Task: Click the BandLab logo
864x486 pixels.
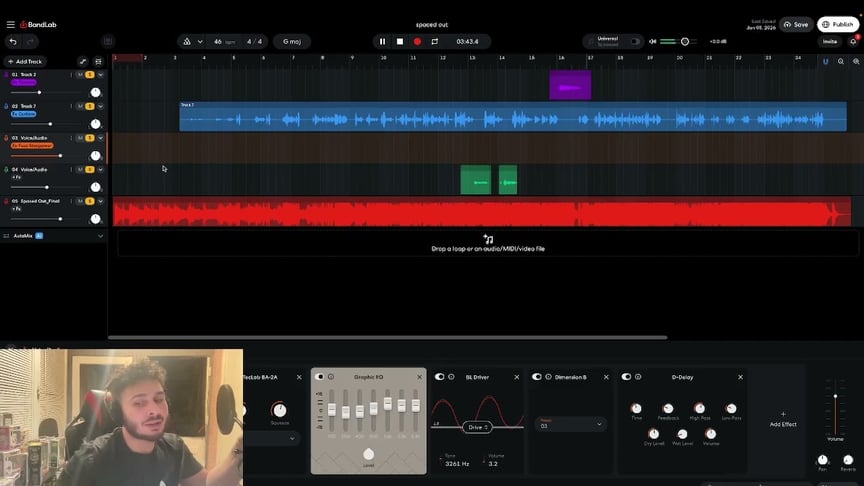Action: tap(39, 24)
